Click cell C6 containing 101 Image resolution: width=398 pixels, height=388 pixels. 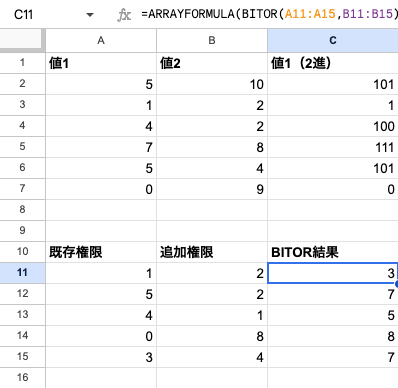[x=333, y=168]
